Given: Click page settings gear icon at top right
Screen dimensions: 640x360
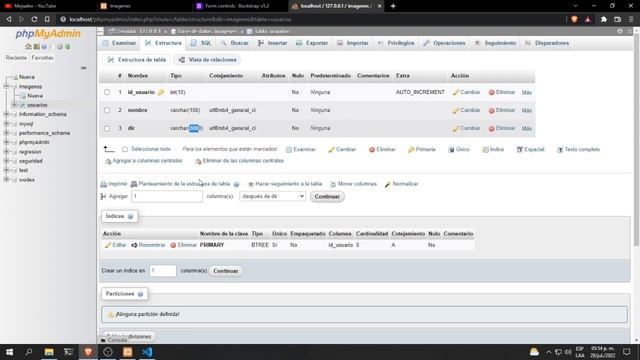Looking at the screenshot, I should point(620,31).
